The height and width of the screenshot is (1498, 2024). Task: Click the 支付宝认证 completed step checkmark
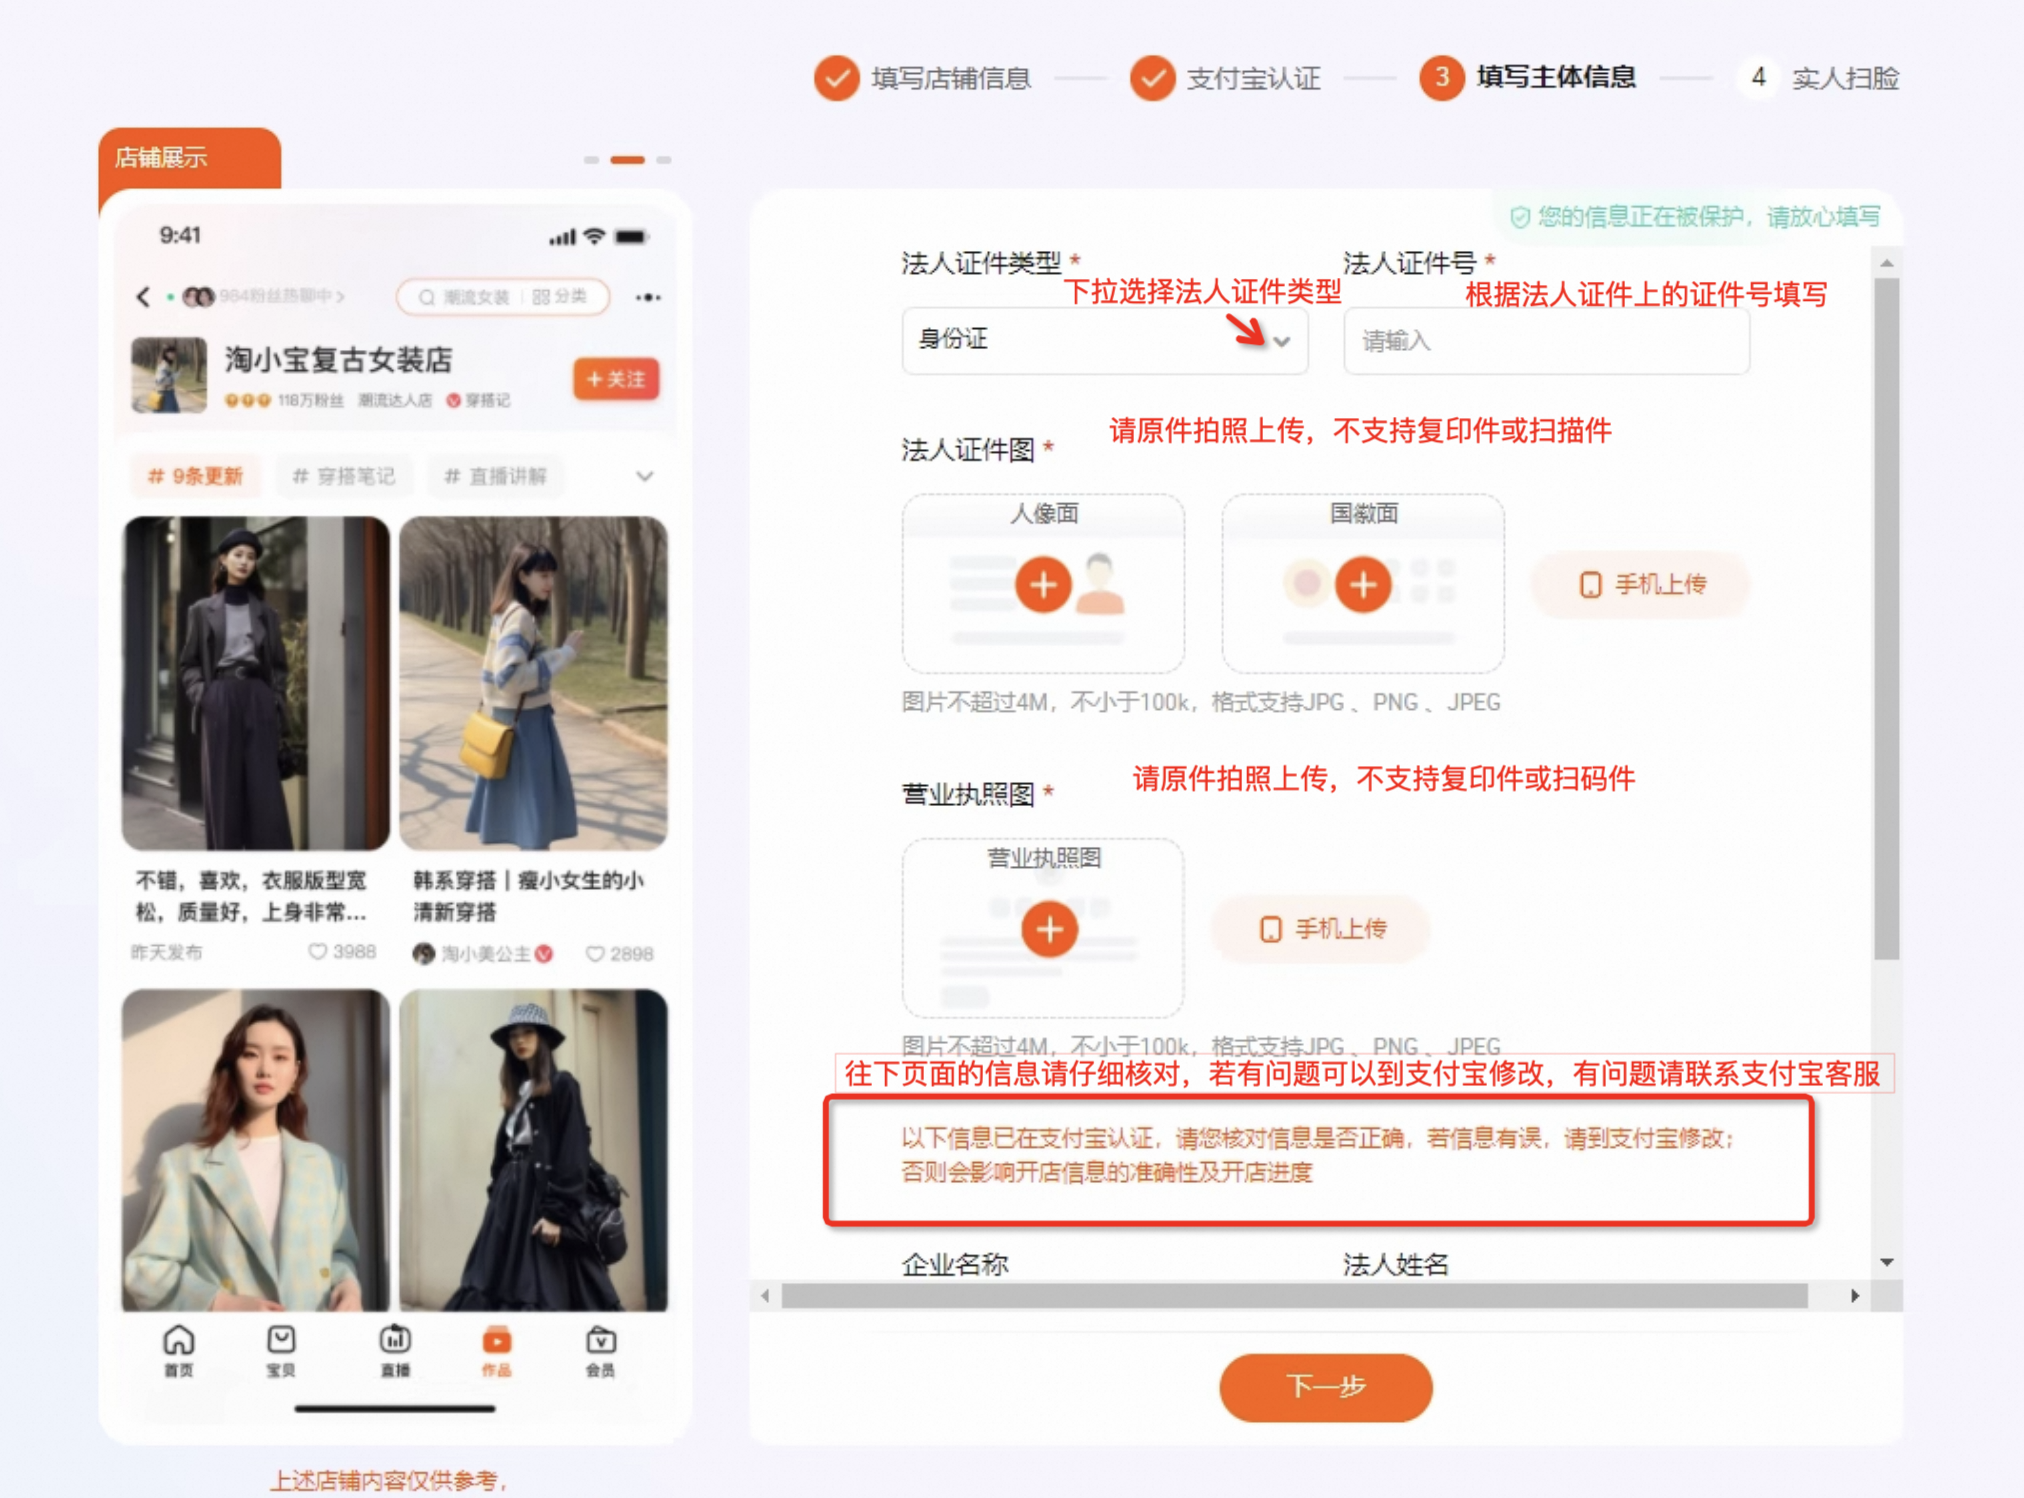(1152, 79)
